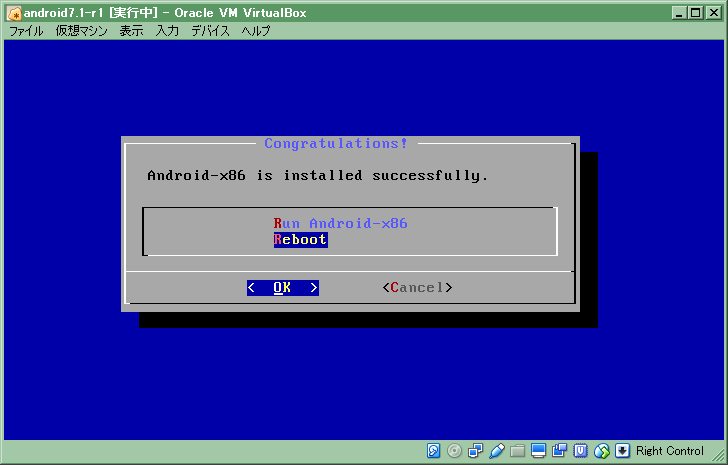Confirm with the OK button
This screenshot has width=728, height=465.
coord(283,288)
